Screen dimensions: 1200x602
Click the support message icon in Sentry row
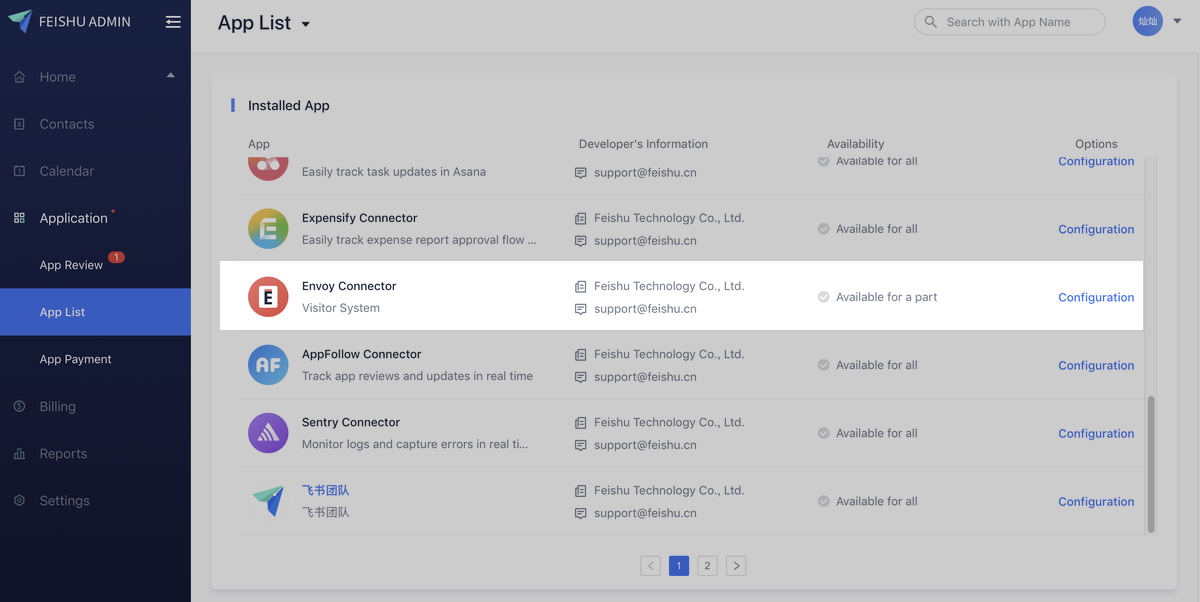pos(580,445)
